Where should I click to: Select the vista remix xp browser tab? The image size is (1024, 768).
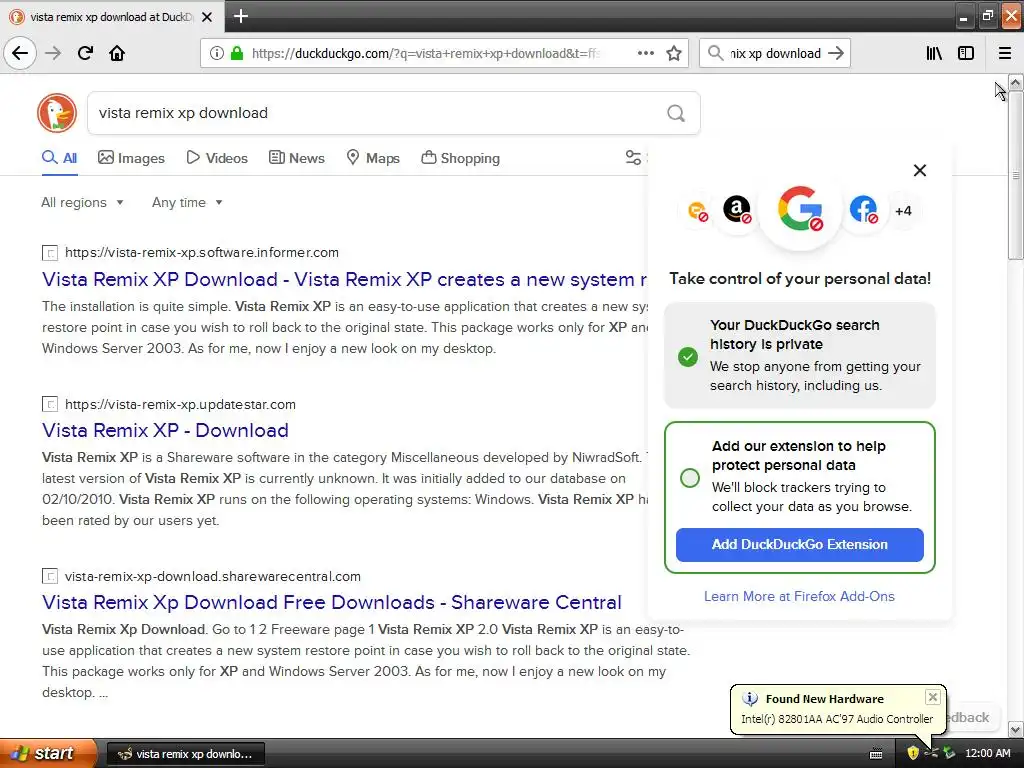pyautogui.click(x=111, y=17)
